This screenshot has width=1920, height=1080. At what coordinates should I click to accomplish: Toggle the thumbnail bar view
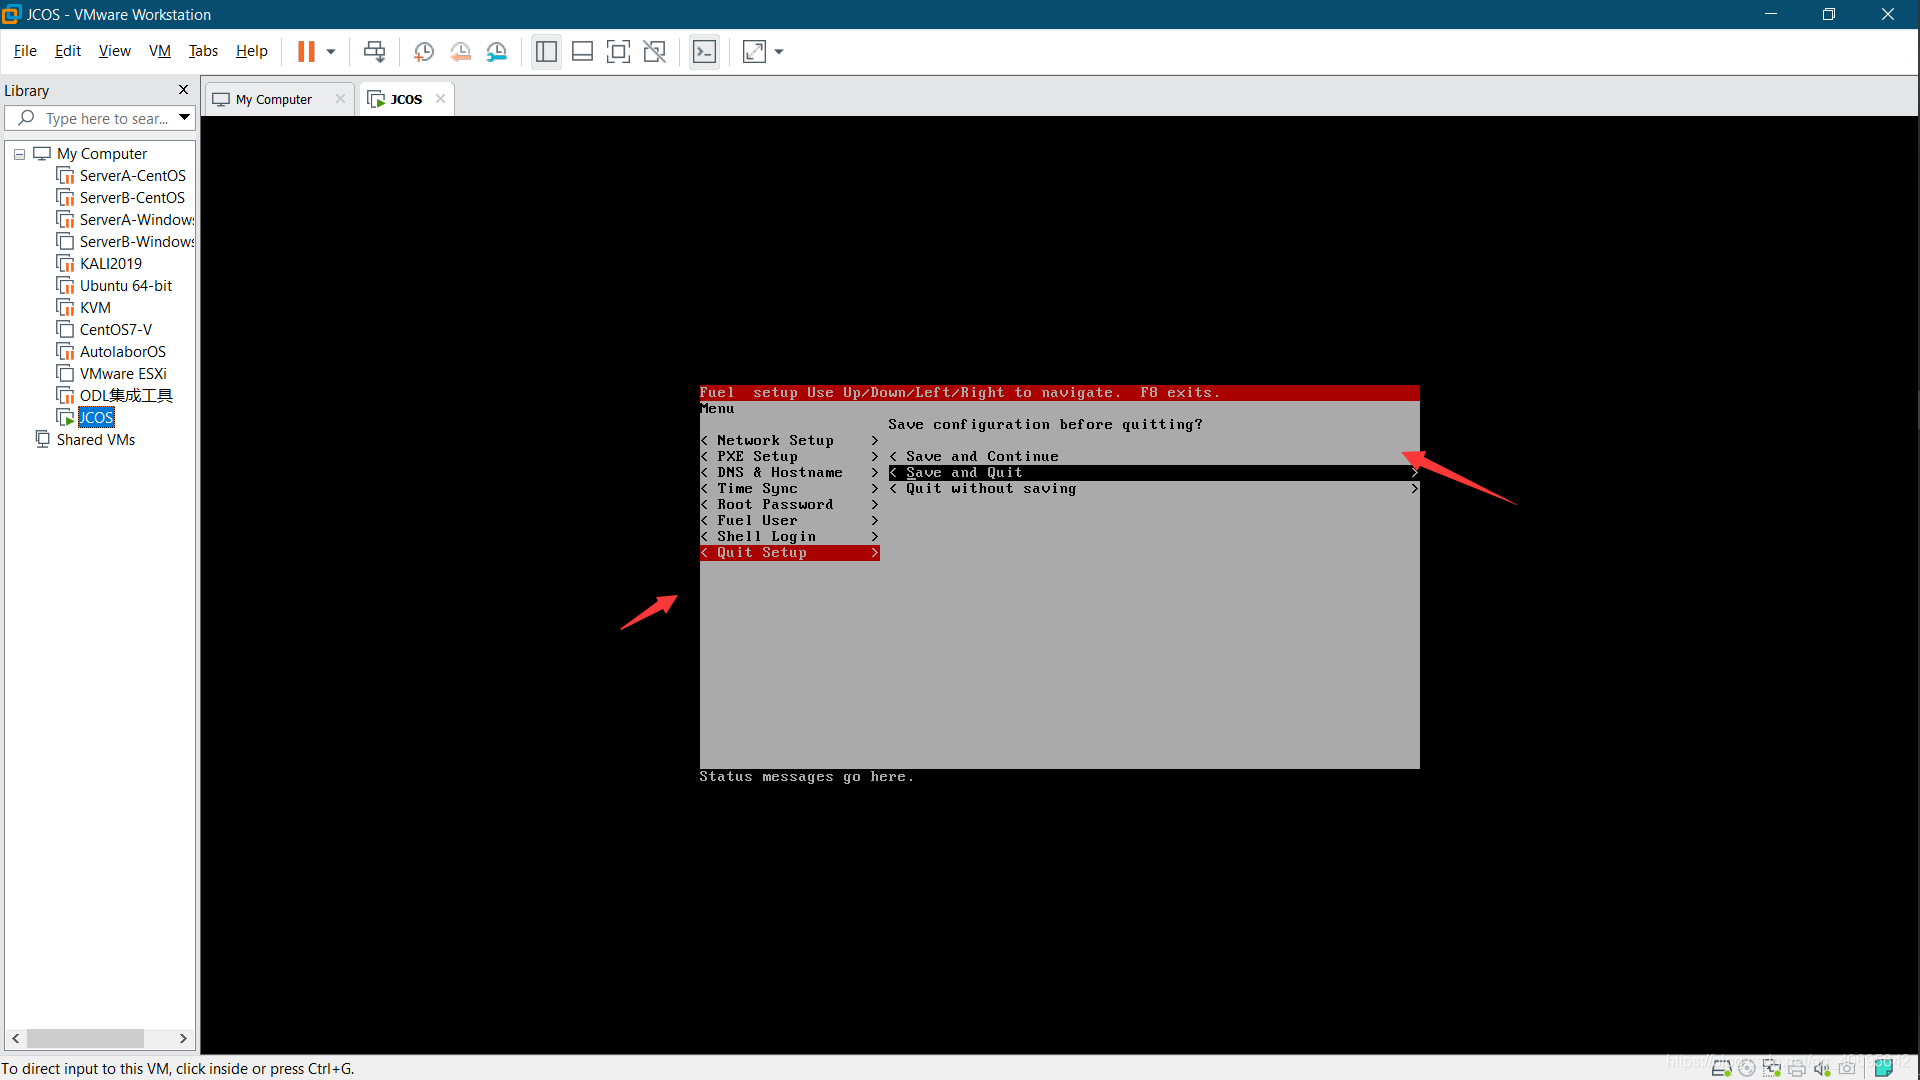coord(582,51)
